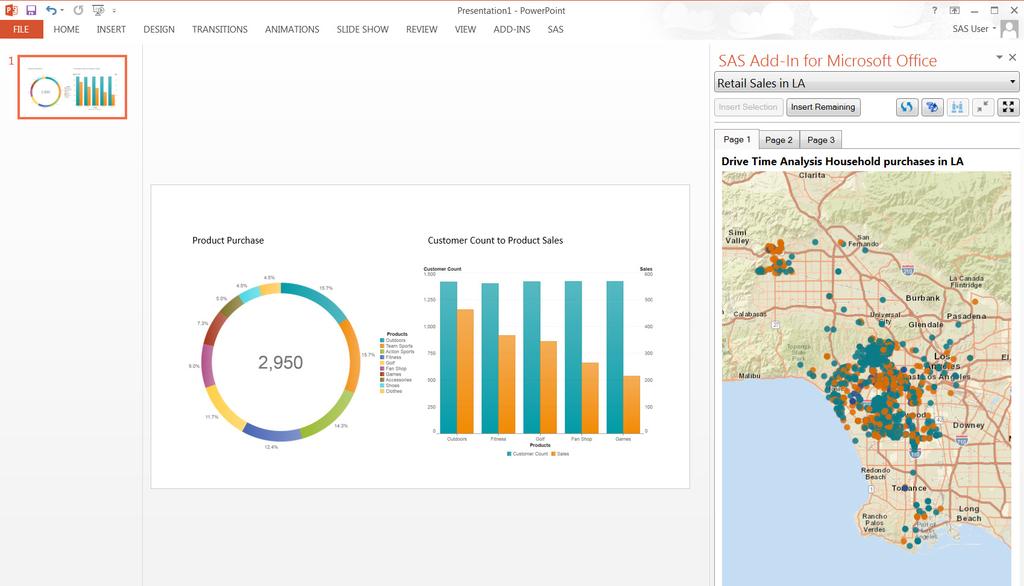Open the SLIDE SHOW ribbon tab
Screen dimensions: 1024x586
362,29
